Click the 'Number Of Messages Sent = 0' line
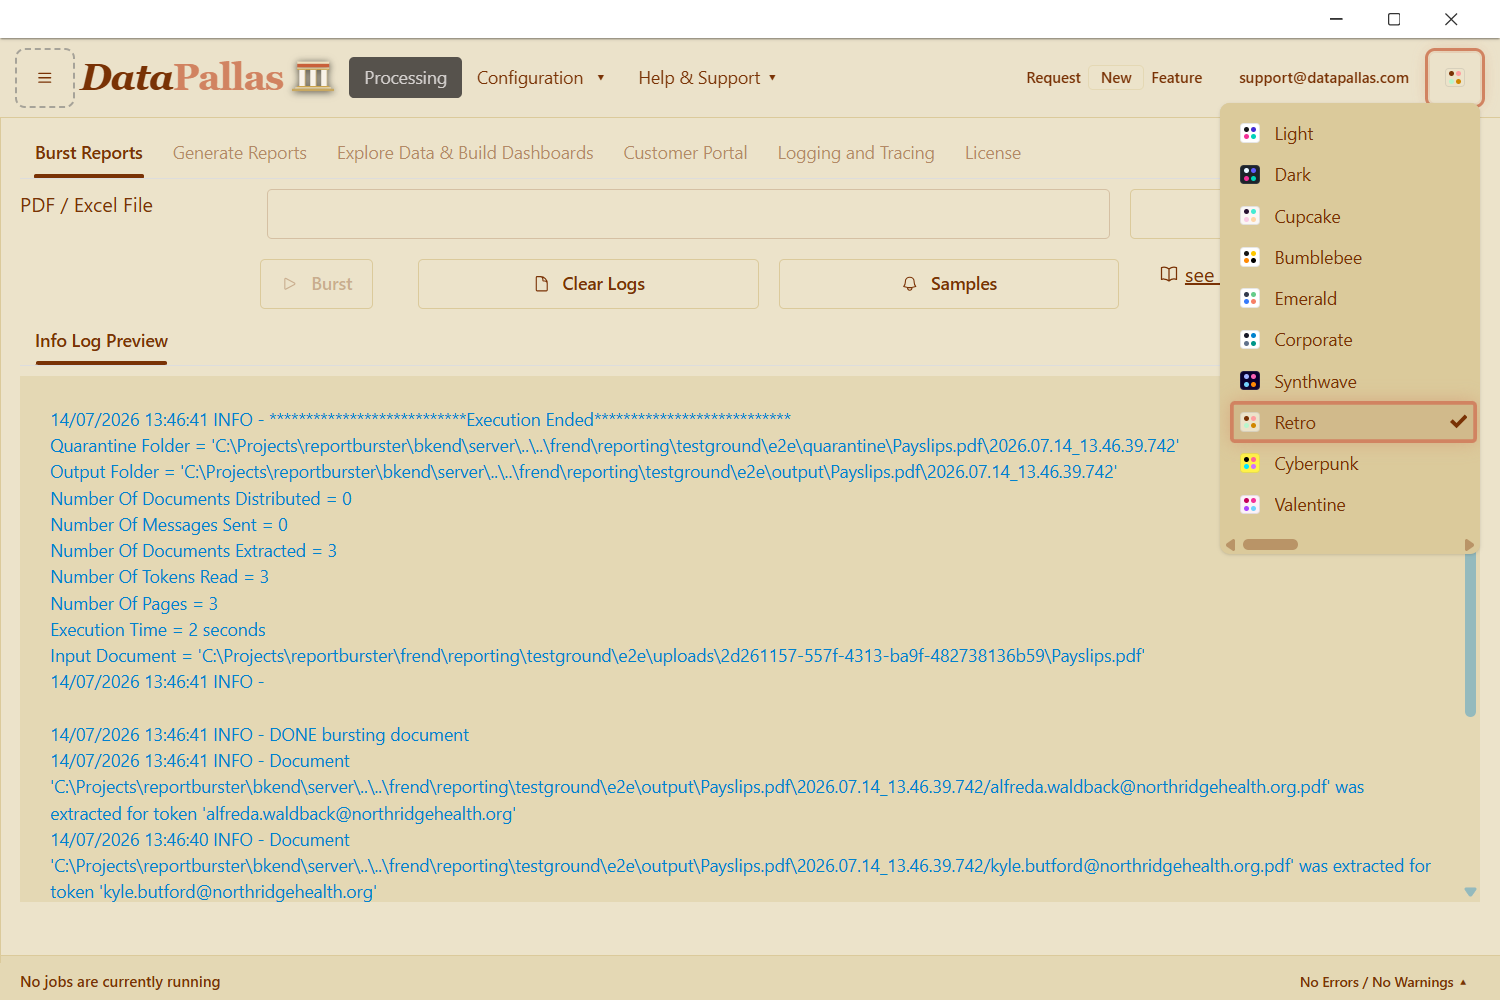Image resolution: width=1500 pixels, height=1000 pixels. point(169,525)
